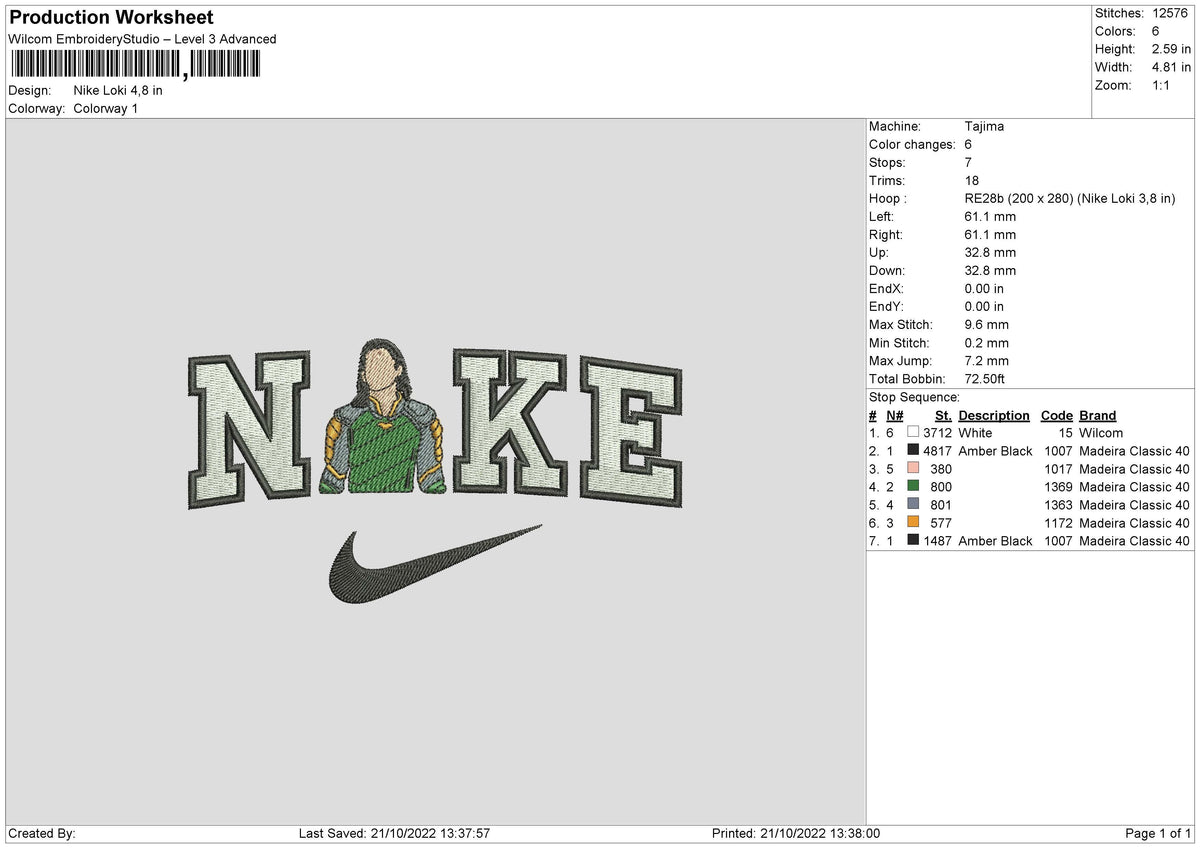Click the Production Worksheet title
Image resolution: width=1200 pixels, height=848 pixels.
click(109, 17)
